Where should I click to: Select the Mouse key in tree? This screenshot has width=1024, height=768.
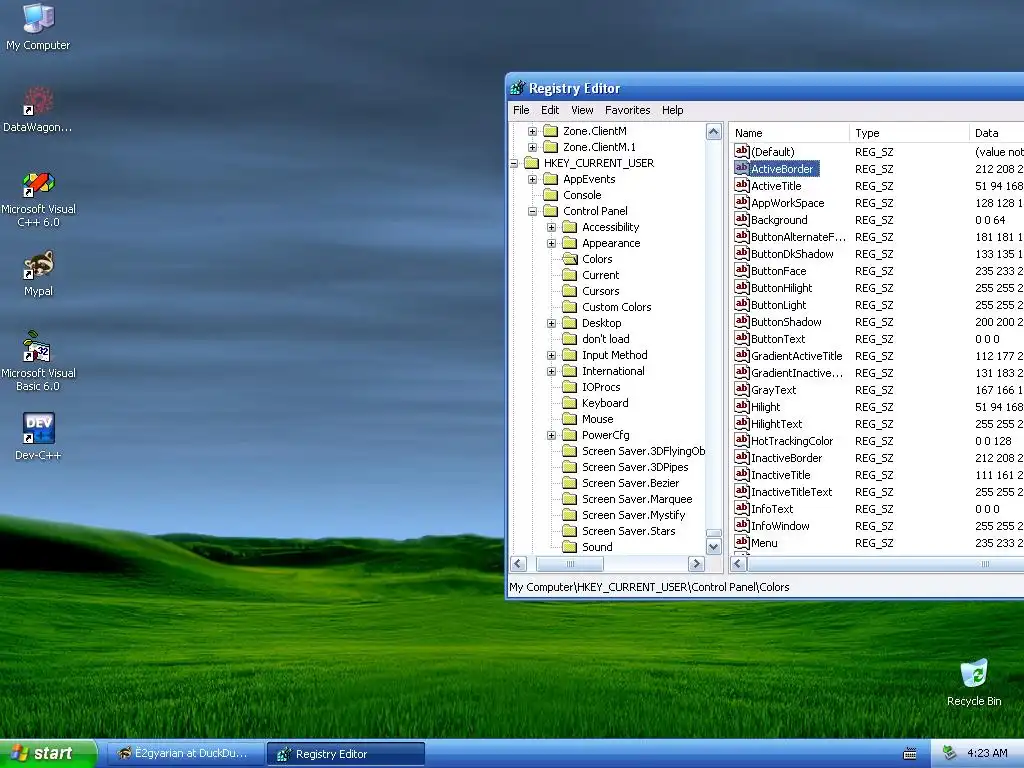click(x=598, y=419)
